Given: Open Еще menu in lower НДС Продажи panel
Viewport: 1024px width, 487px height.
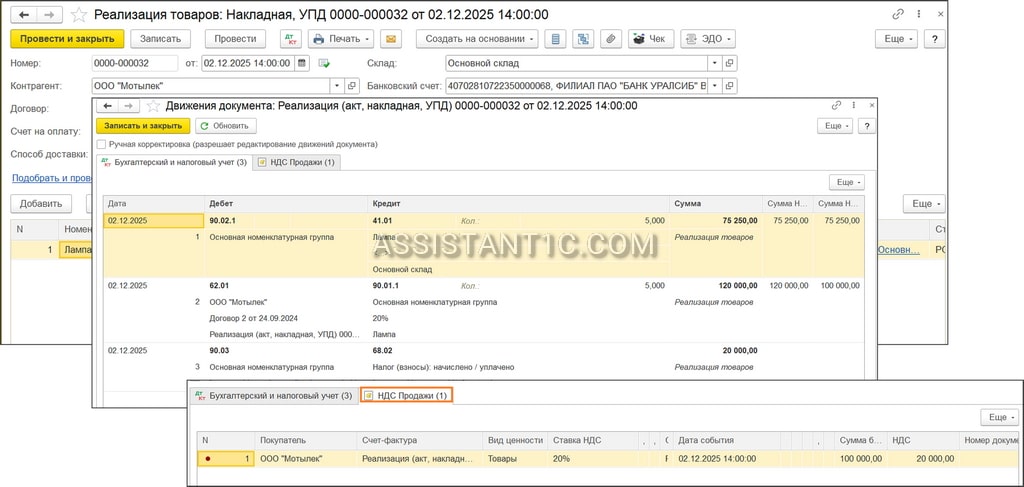Looking at the screenshot, I should tap(999, 417).
